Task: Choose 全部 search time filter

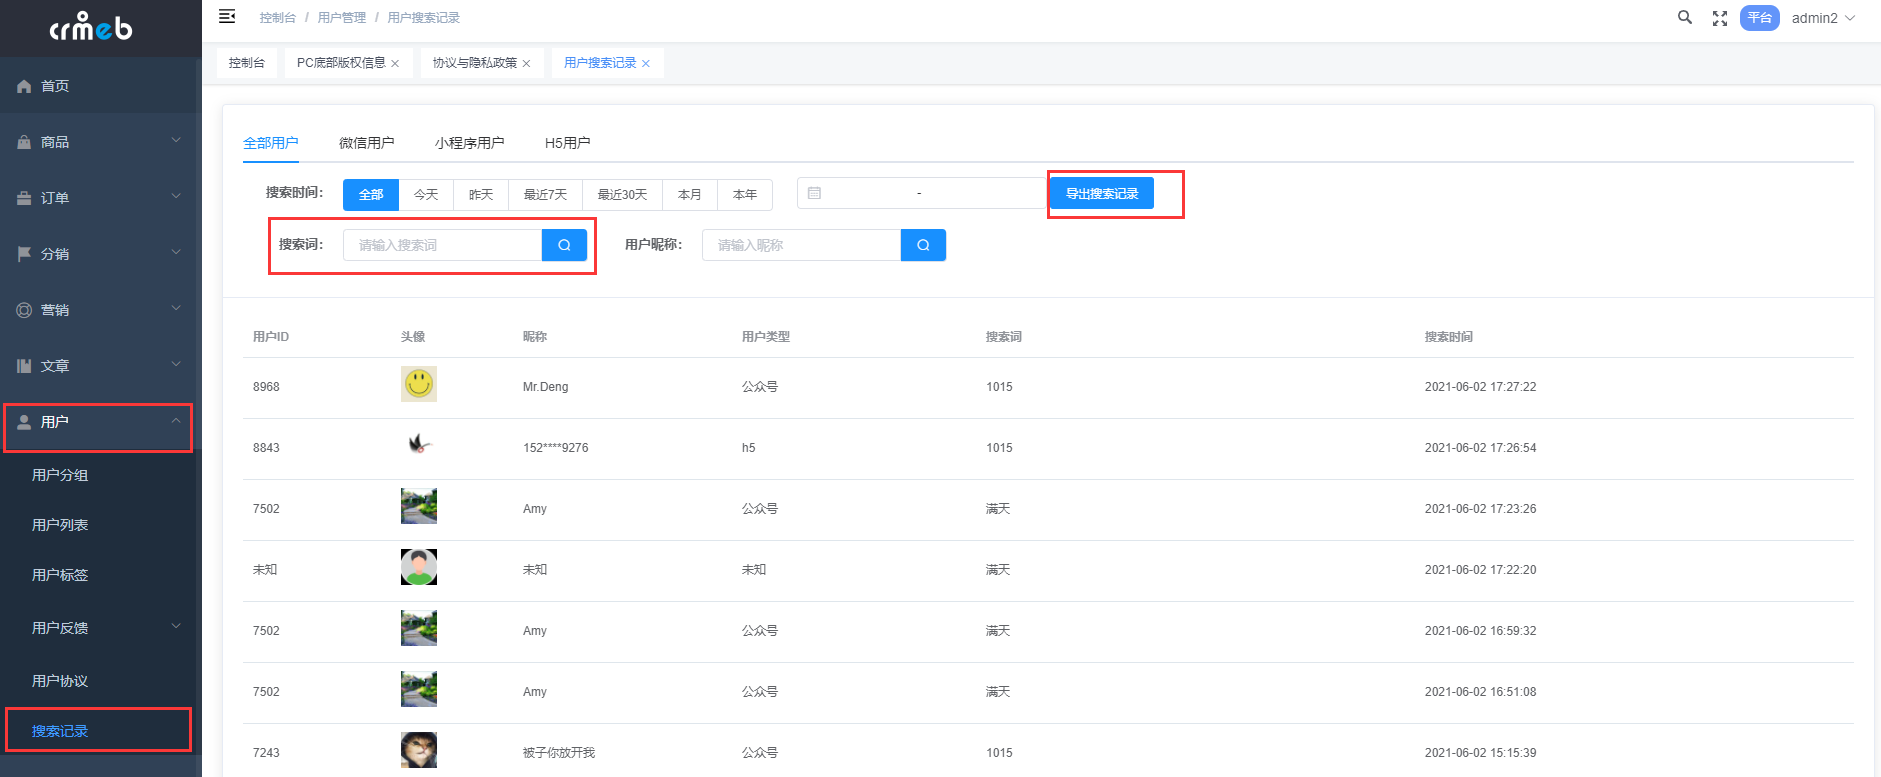Action: (371, 194)
